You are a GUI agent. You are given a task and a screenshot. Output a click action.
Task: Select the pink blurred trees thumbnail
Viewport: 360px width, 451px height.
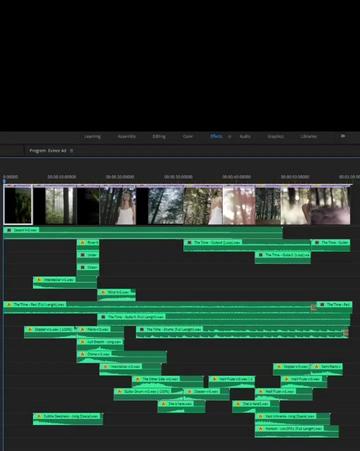pos(239,205)
